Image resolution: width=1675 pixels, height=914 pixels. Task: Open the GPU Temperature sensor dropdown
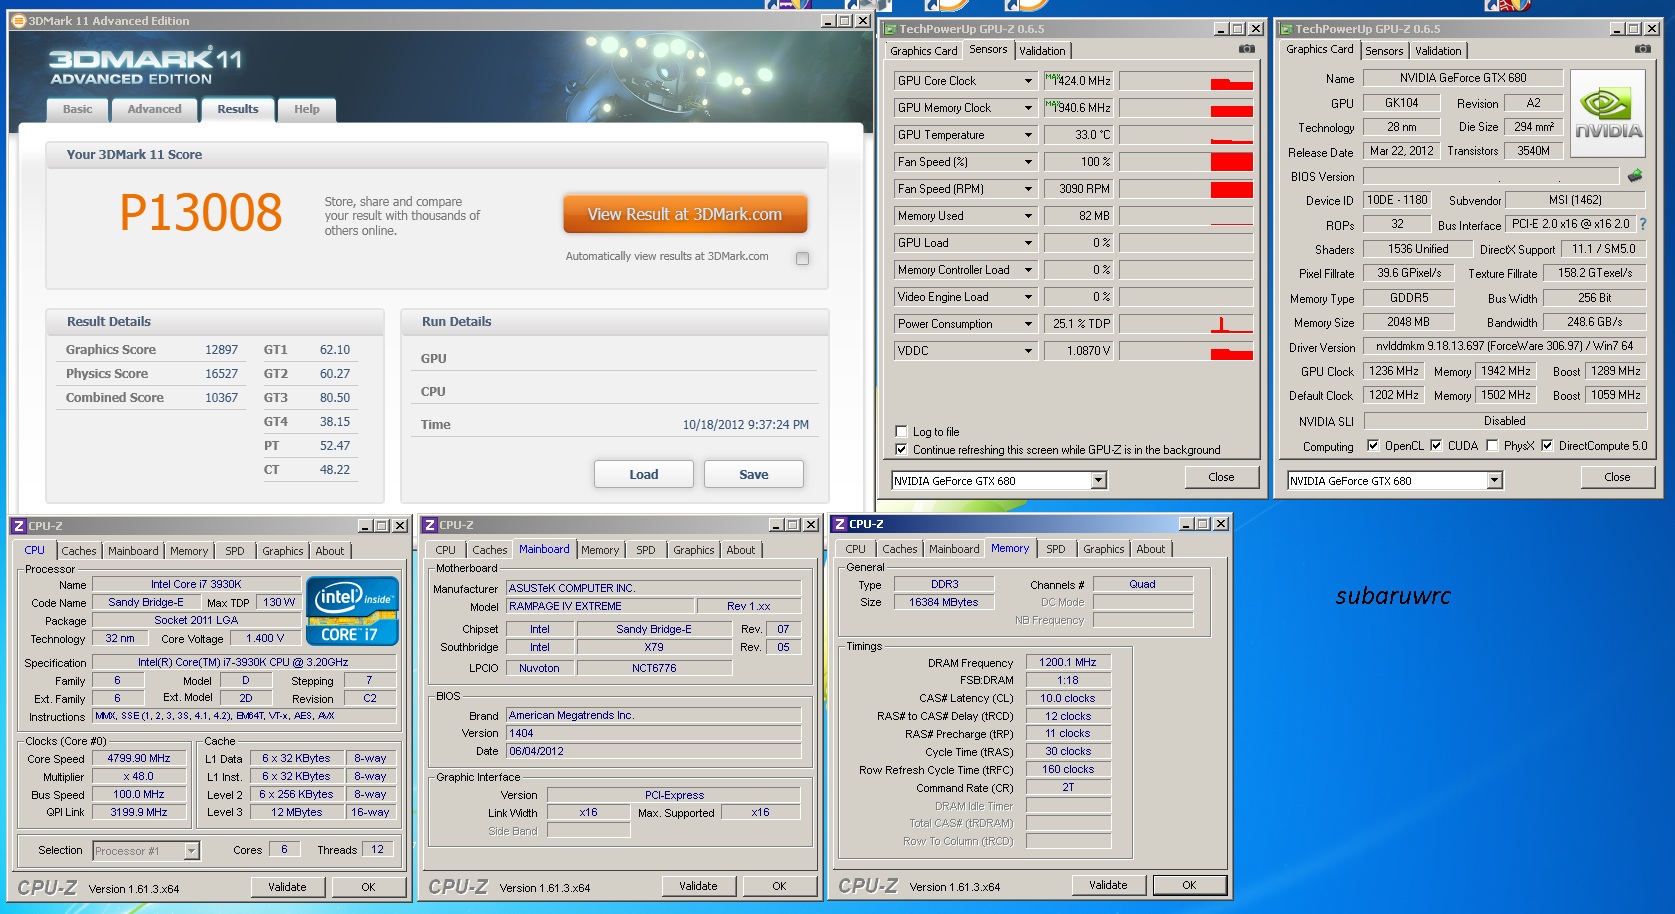tap(1028, 135)
